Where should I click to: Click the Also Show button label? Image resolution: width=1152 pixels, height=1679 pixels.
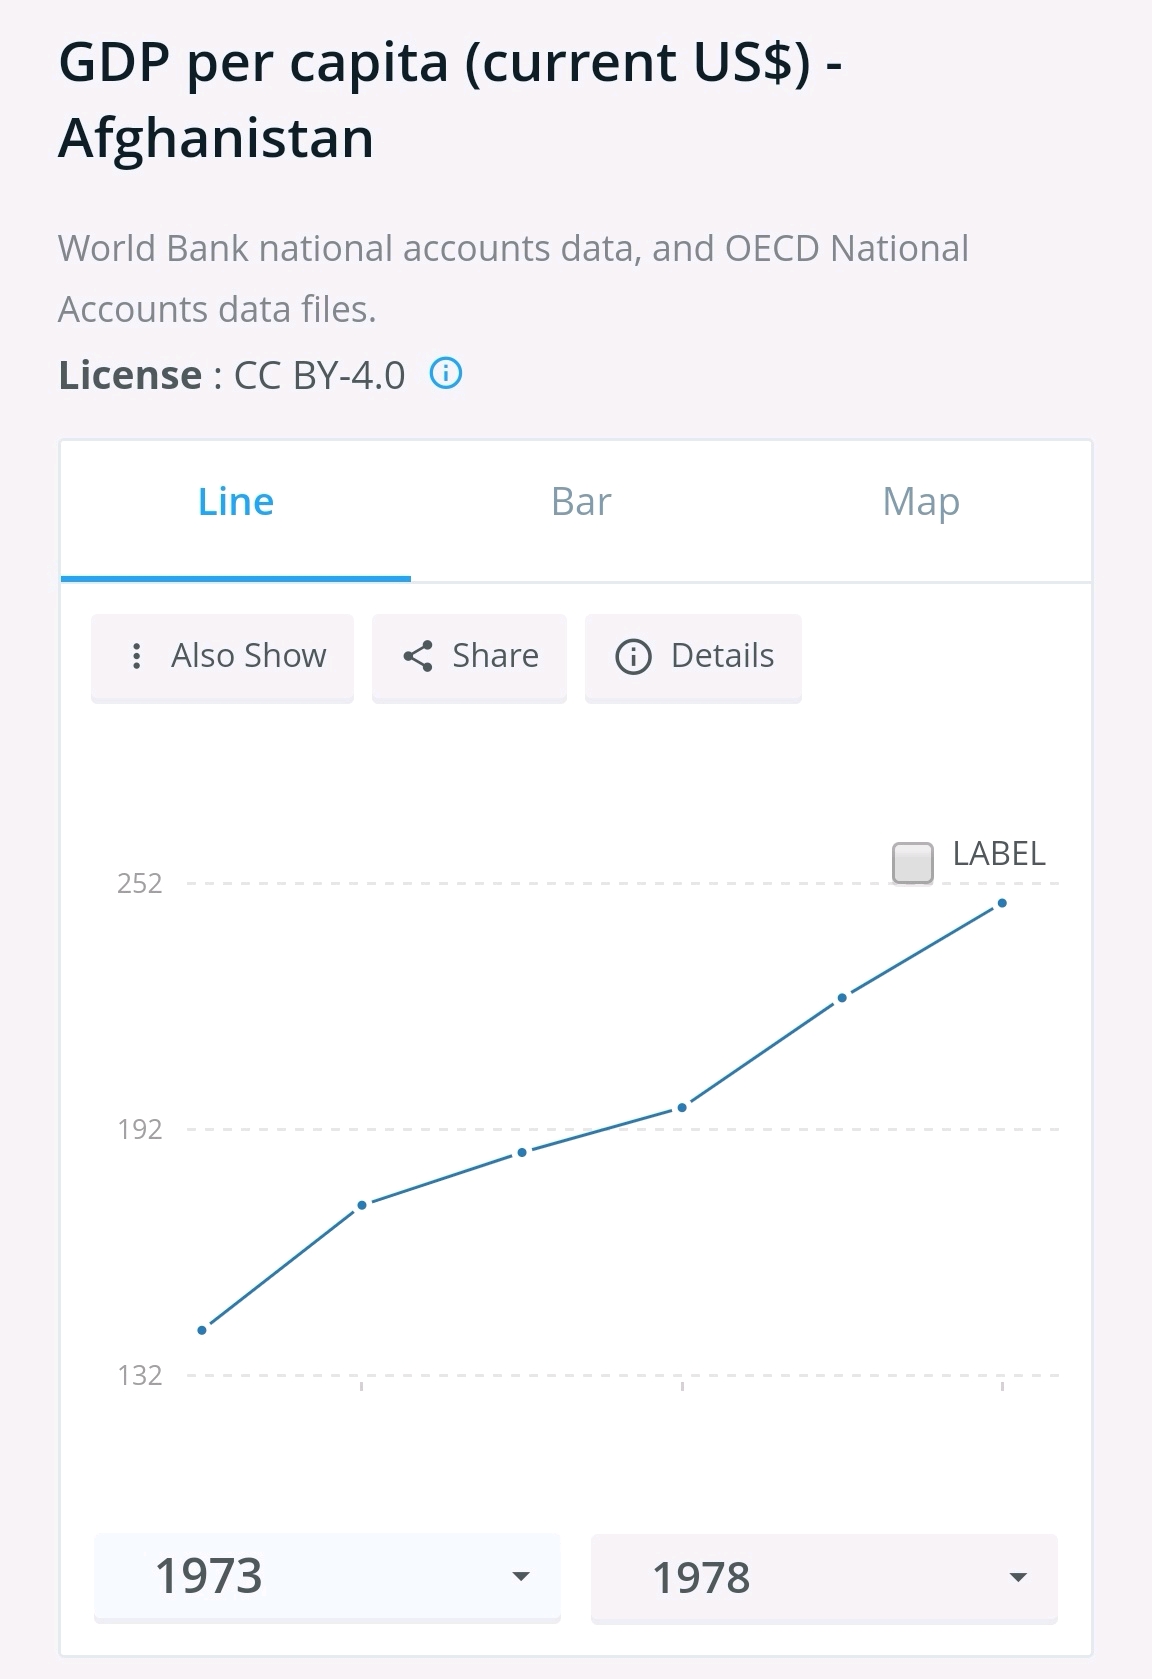[248, 656]
